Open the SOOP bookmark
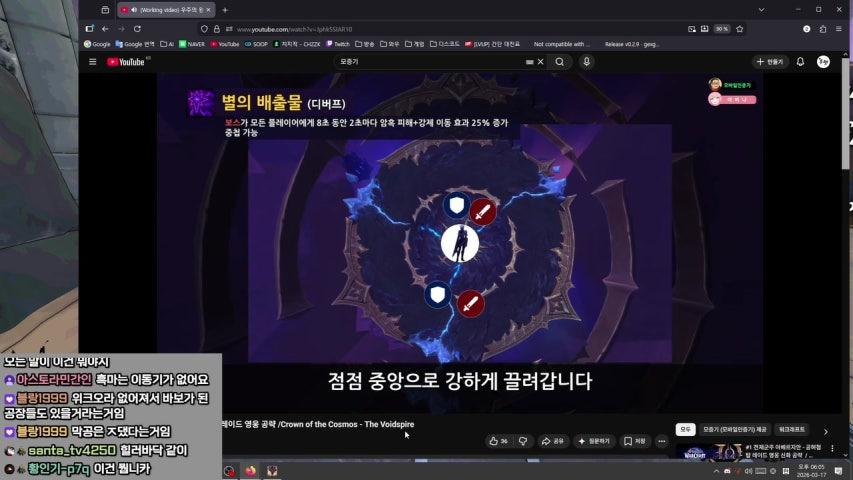The height and width of the screenshot is (480, 853). (256, 44)
